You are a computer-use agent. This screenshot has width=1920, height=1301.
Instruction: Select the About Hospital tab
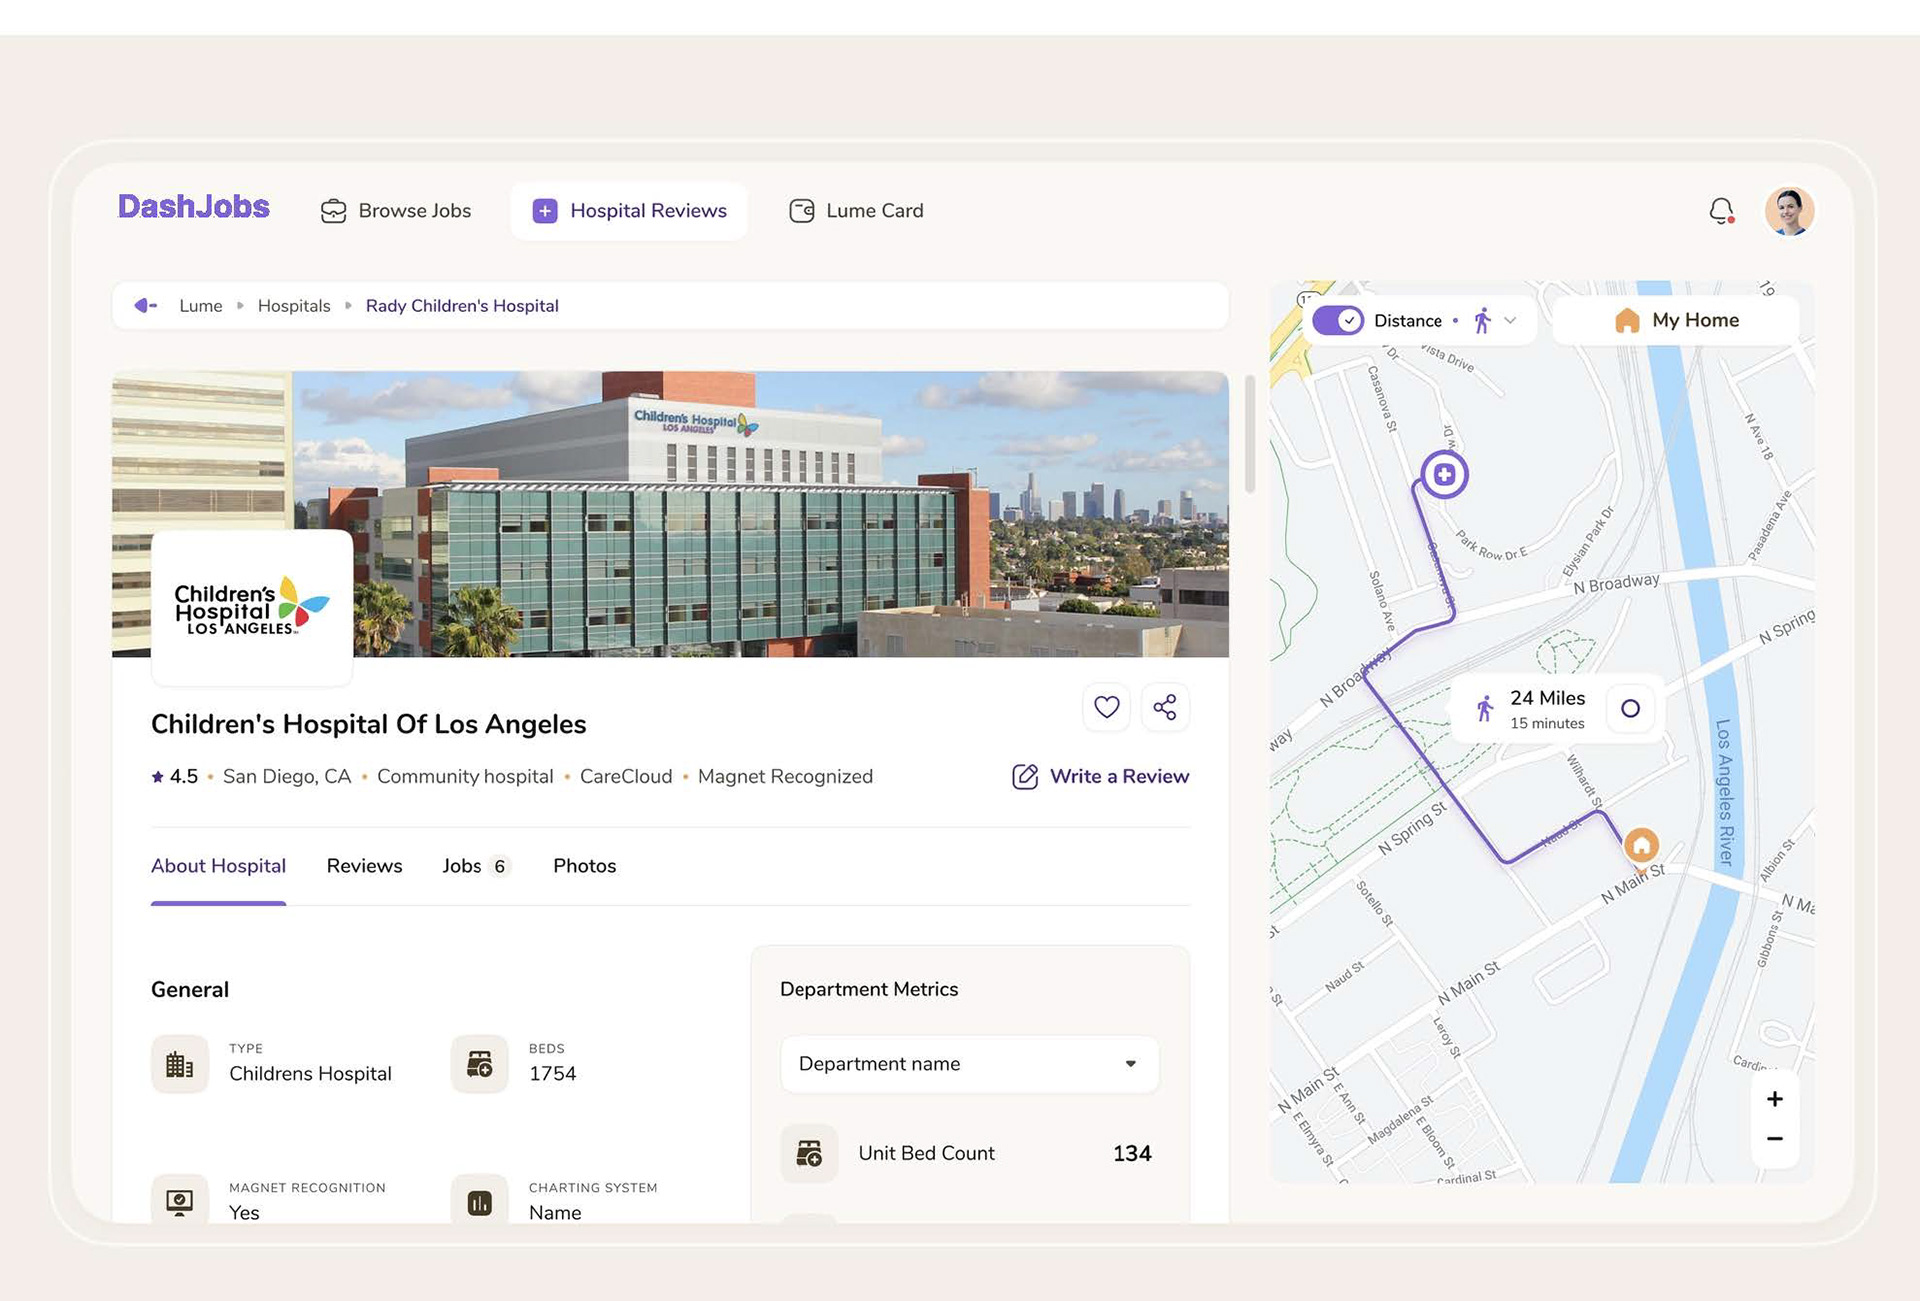[x=218, y=866]
